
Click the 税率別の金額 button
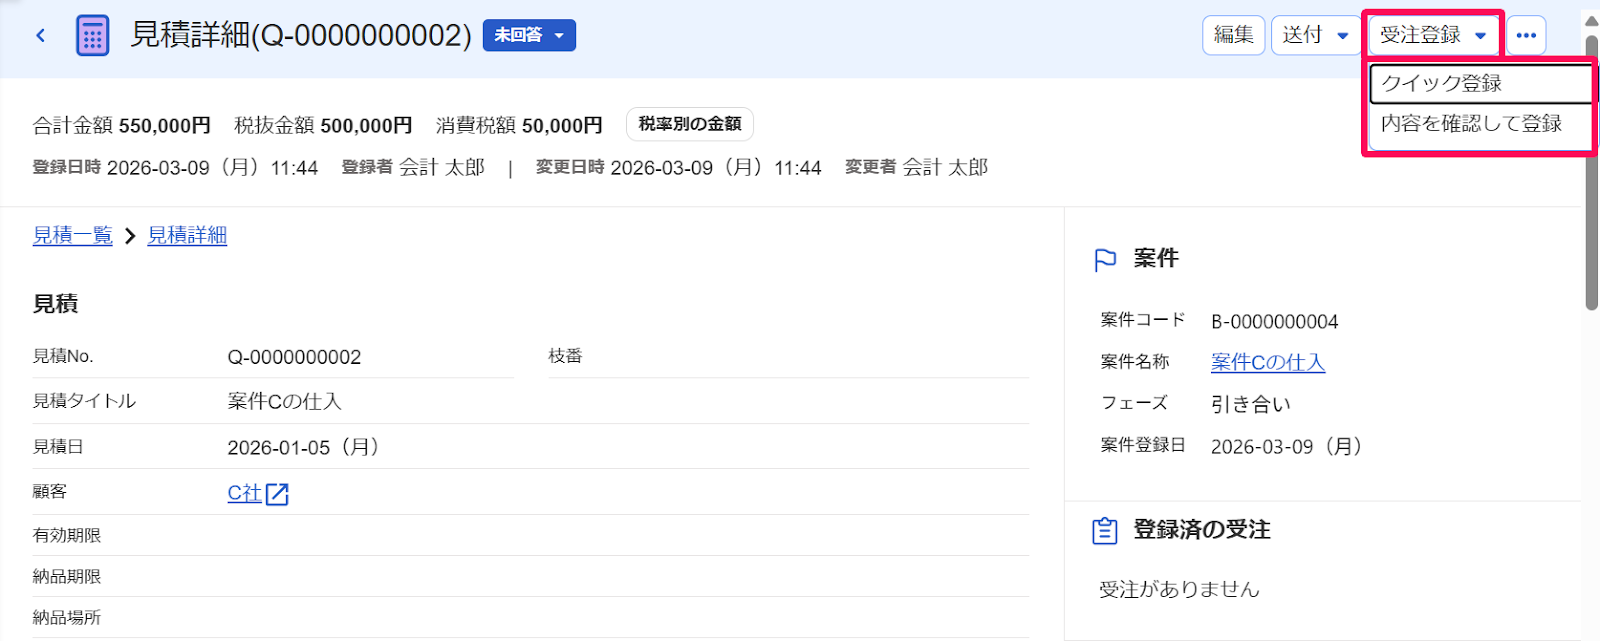pyautogui.click(x=690, y=124)
